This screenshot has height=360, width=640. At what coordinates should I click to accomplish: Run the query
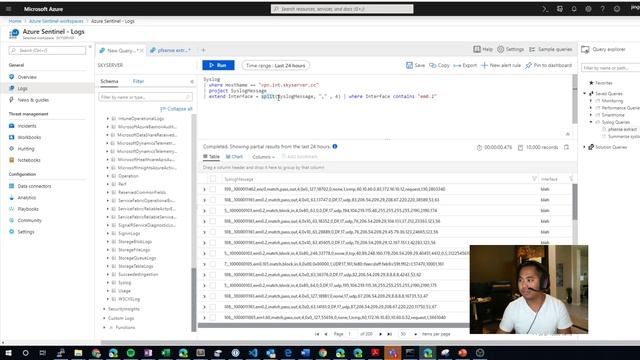[x=218, y=65]
